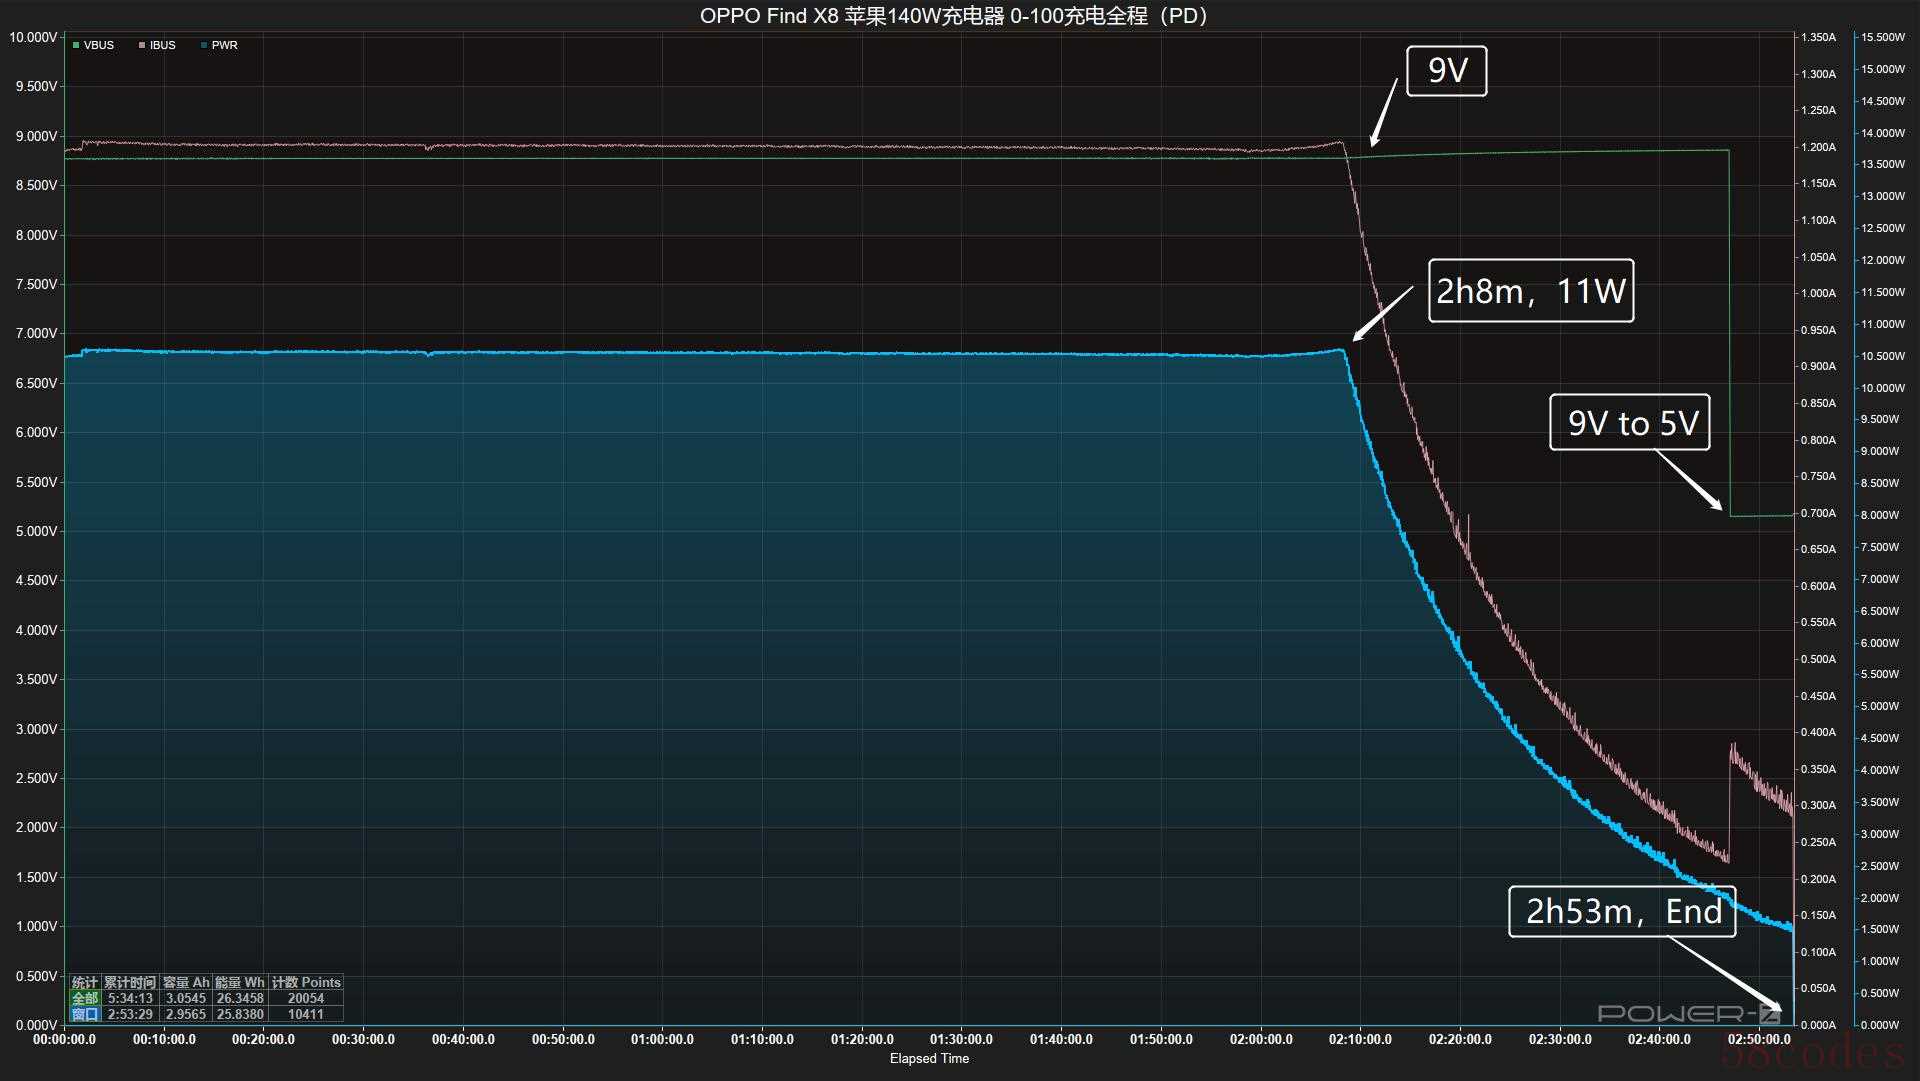
Task: Toggle the IBUS series label
Action: coord(163,45)
